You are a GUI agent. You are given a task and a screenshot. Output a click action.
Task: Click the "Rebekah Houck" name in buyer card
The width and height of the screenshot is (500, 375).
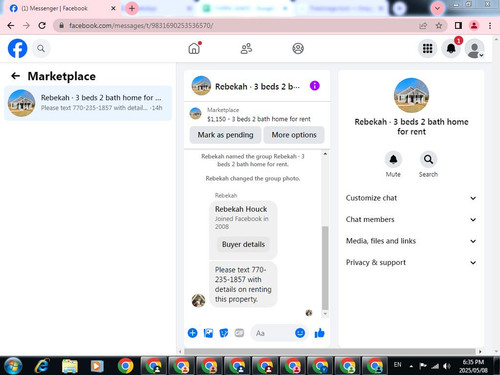[241, 209]
